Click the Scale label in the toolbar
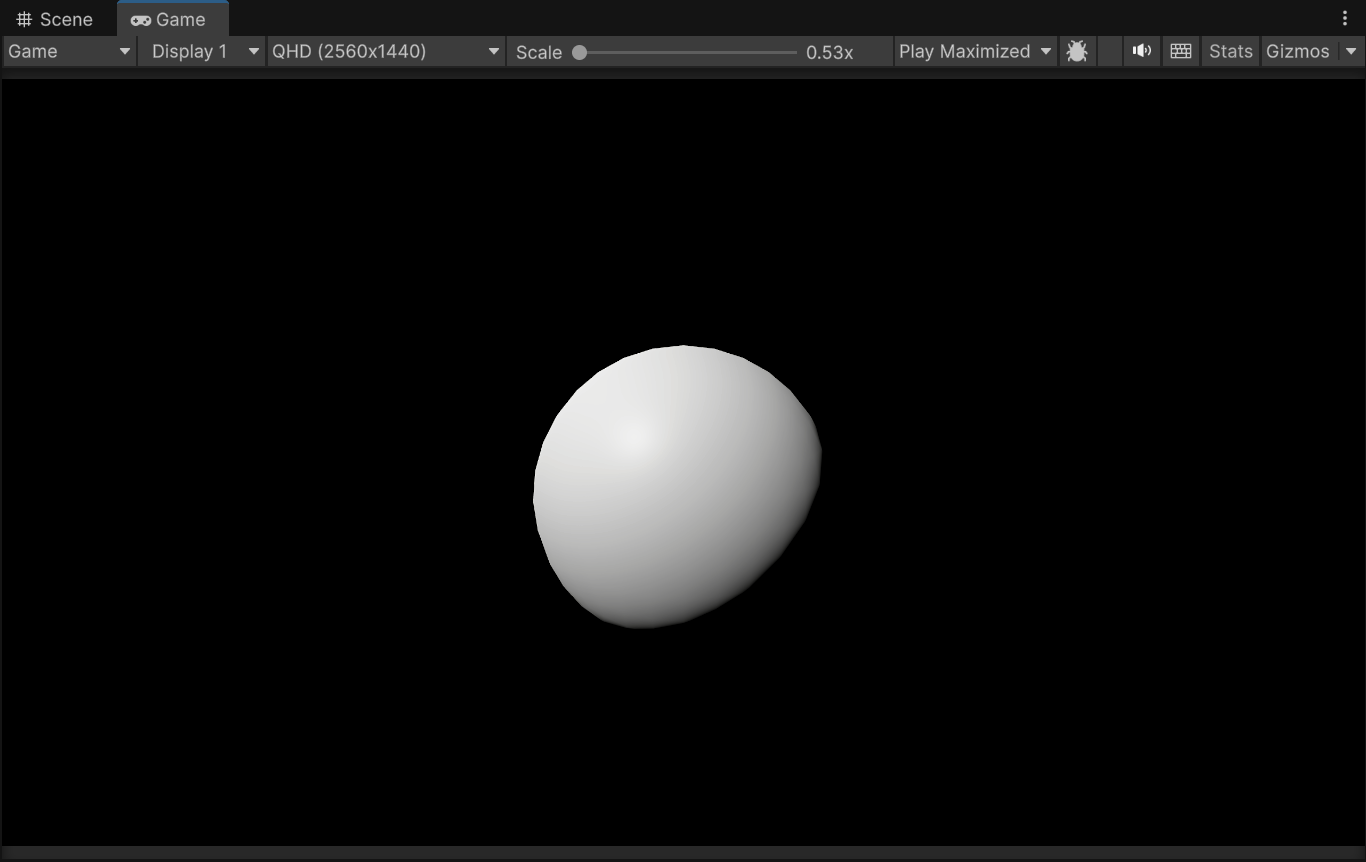 (538, 52)
